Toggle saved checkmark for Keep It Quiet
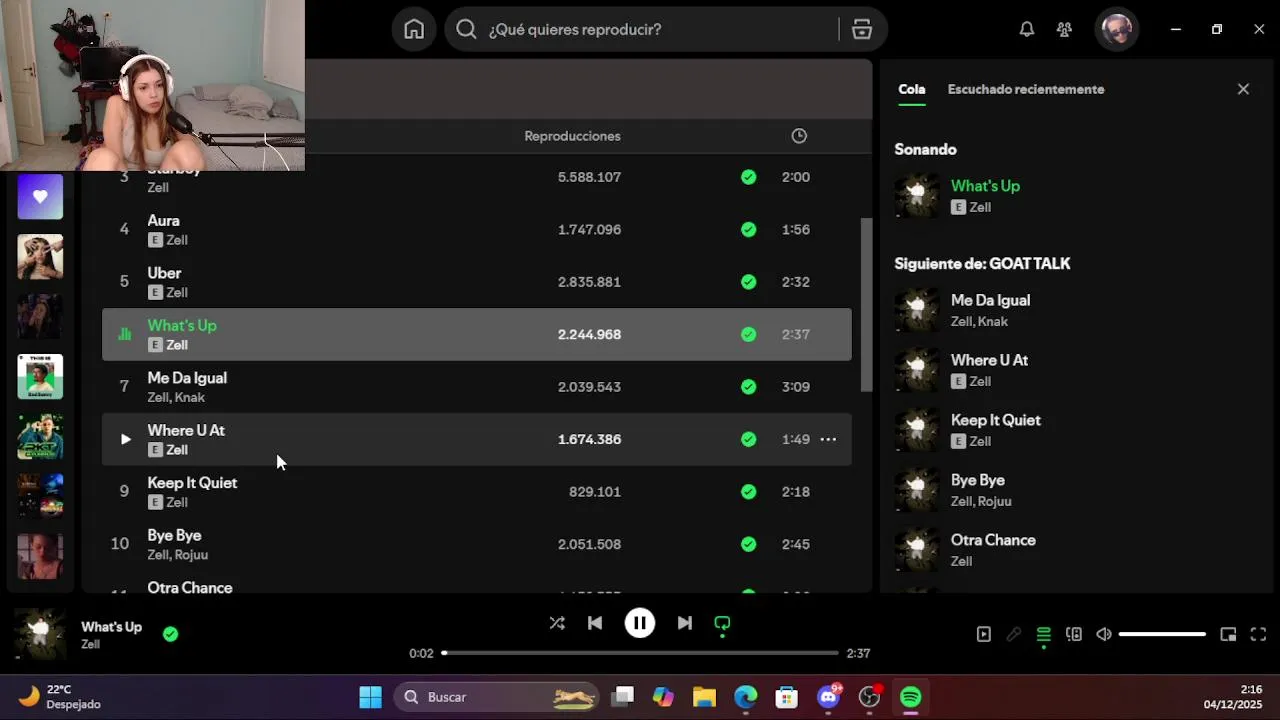Viewport: 1280px width, 720px height. 748,492
